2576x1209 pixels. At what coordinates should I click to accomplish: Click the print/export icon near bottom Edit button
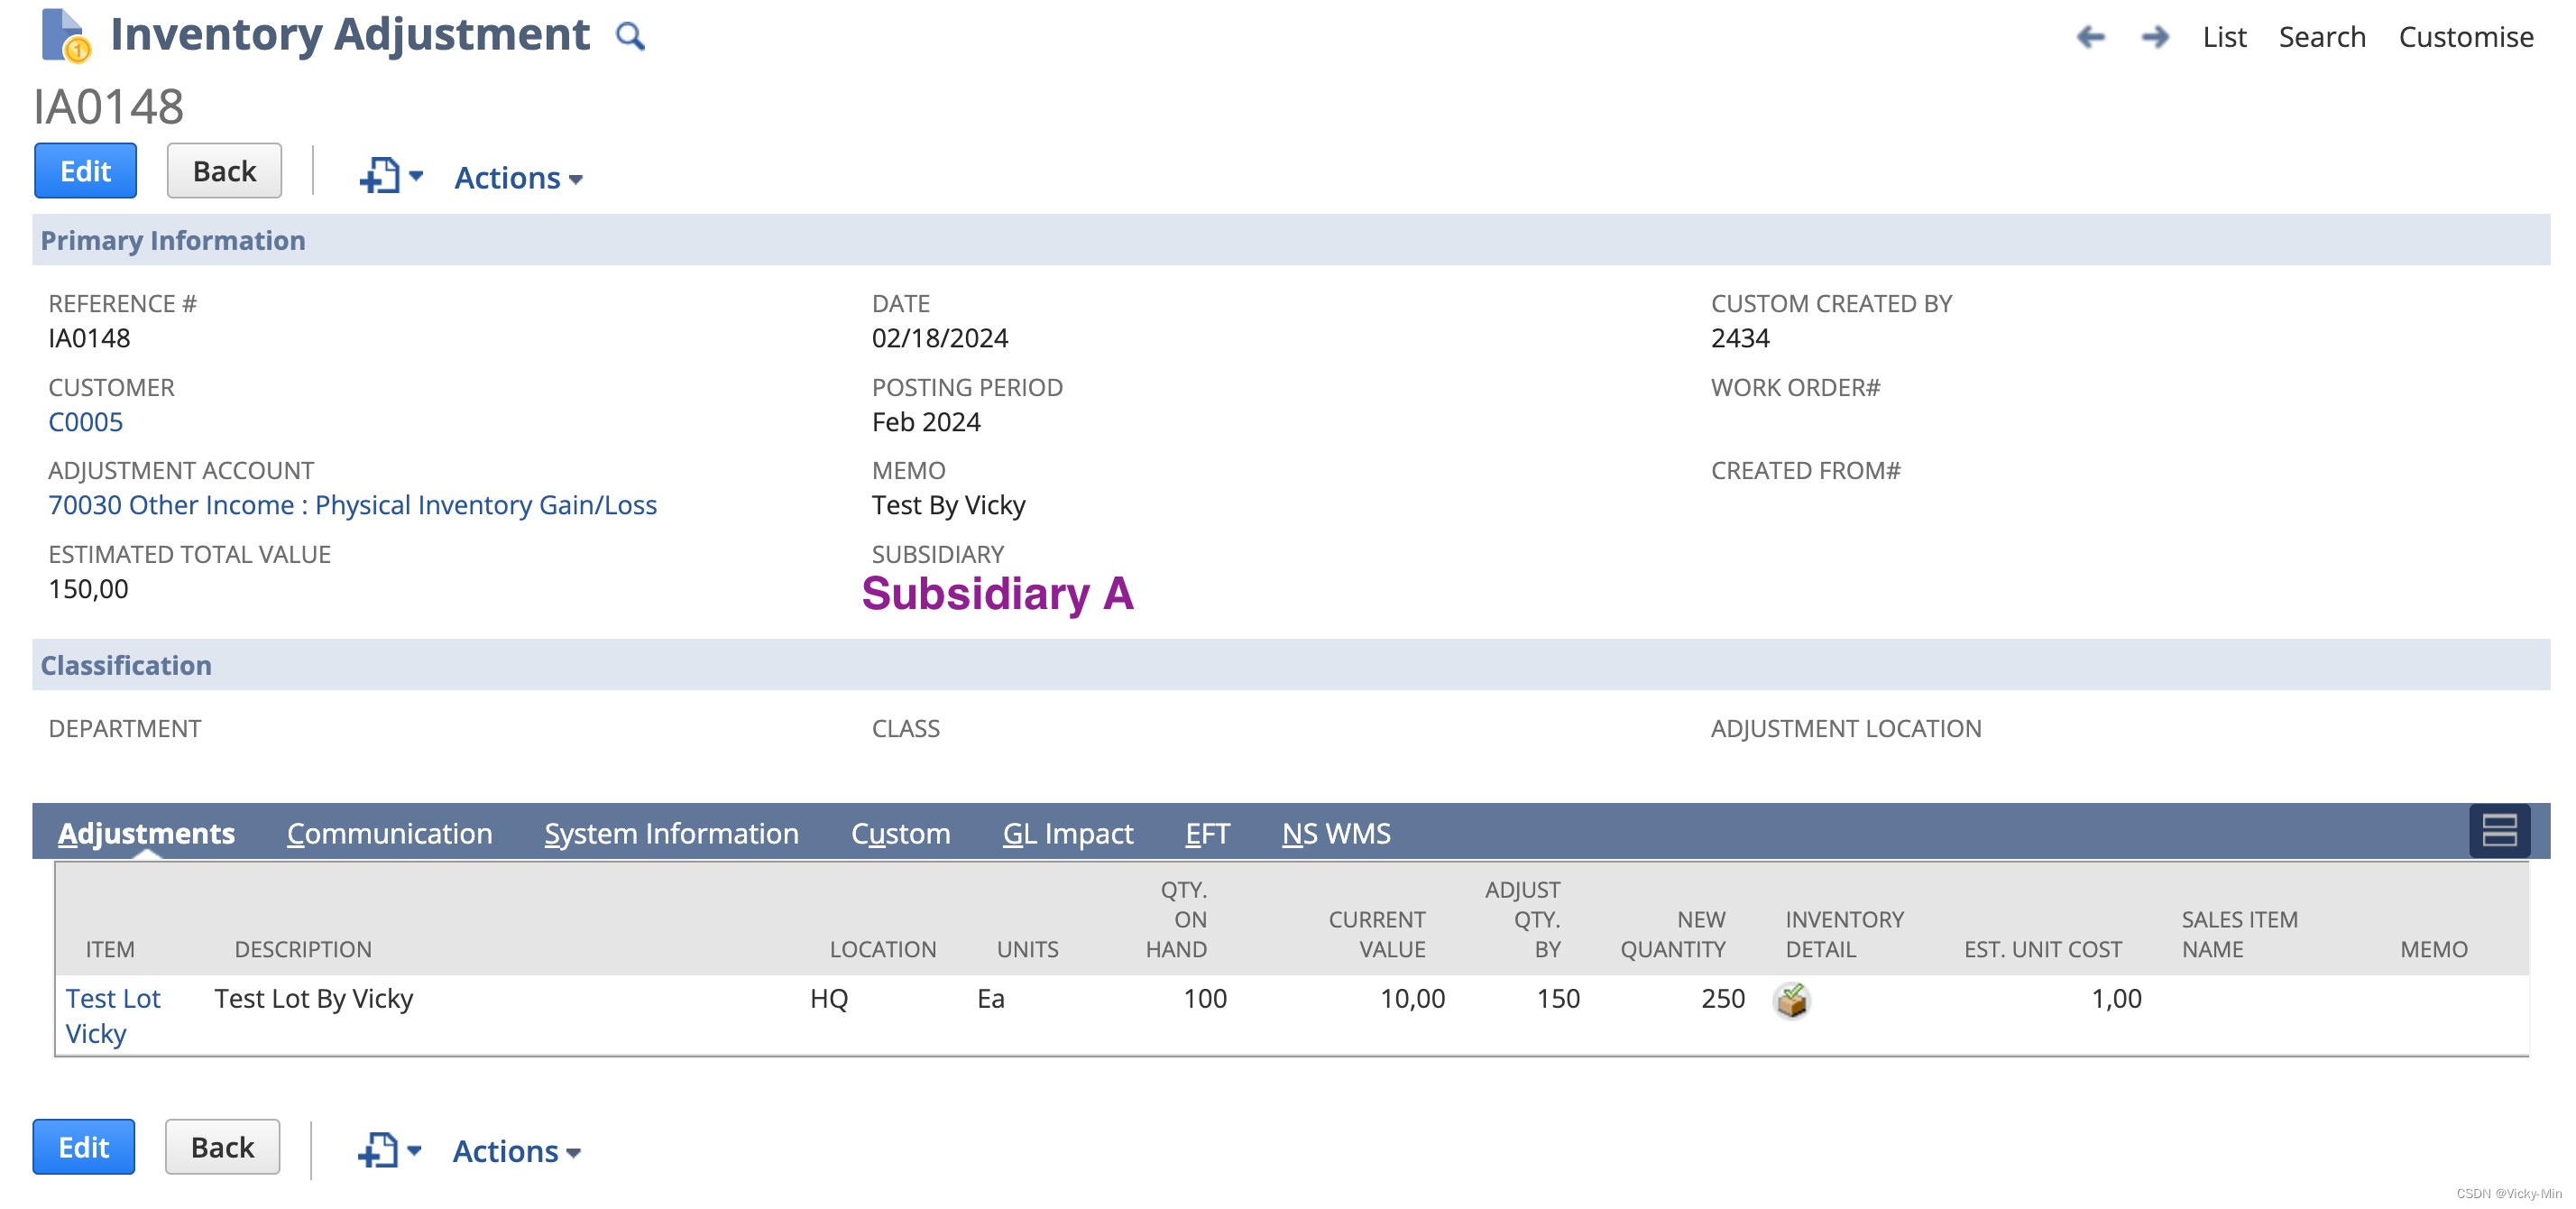[x=377, y=1149]
